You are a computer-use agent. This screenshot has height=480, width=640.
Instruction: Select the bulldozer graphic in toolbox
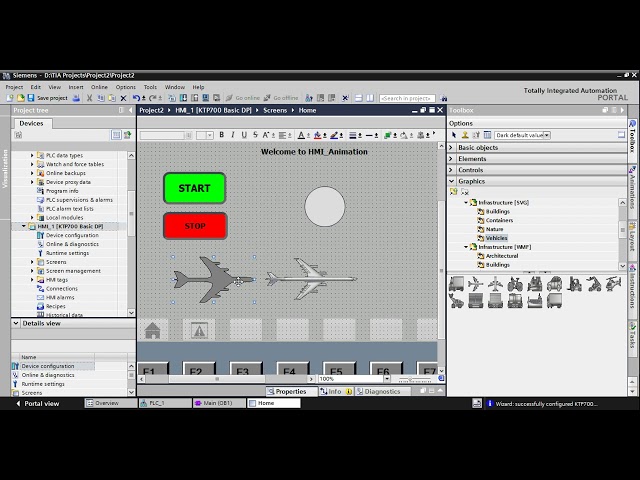[x=535, y=284]
